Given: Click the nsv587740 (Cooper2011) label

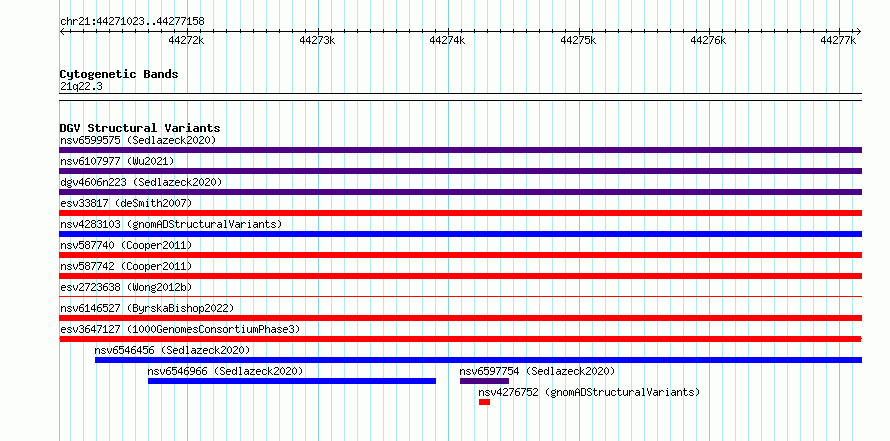Looking at the screenshot, I should (x=126, y=245).
